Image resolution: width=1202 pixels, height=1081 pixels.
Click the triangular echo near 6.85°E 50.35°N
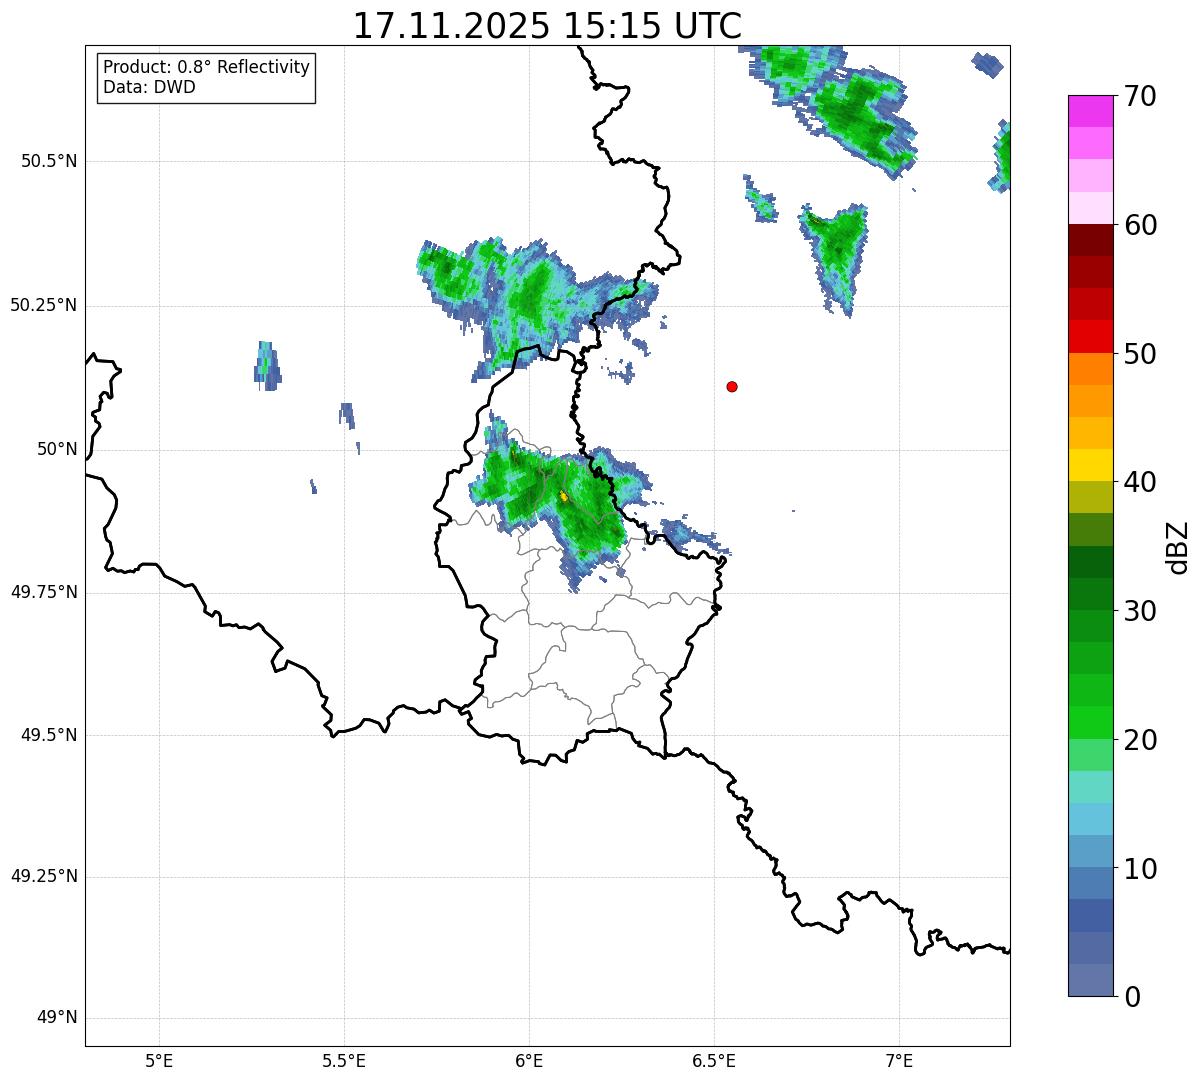tap(835, 258)
